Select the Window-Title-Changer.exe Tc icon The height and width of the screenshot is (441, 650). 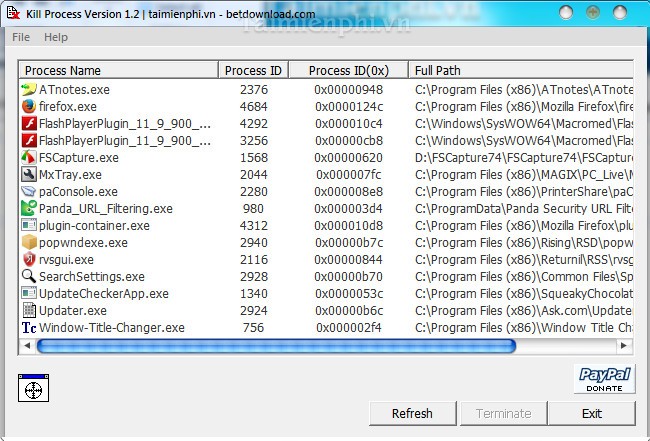29,328
